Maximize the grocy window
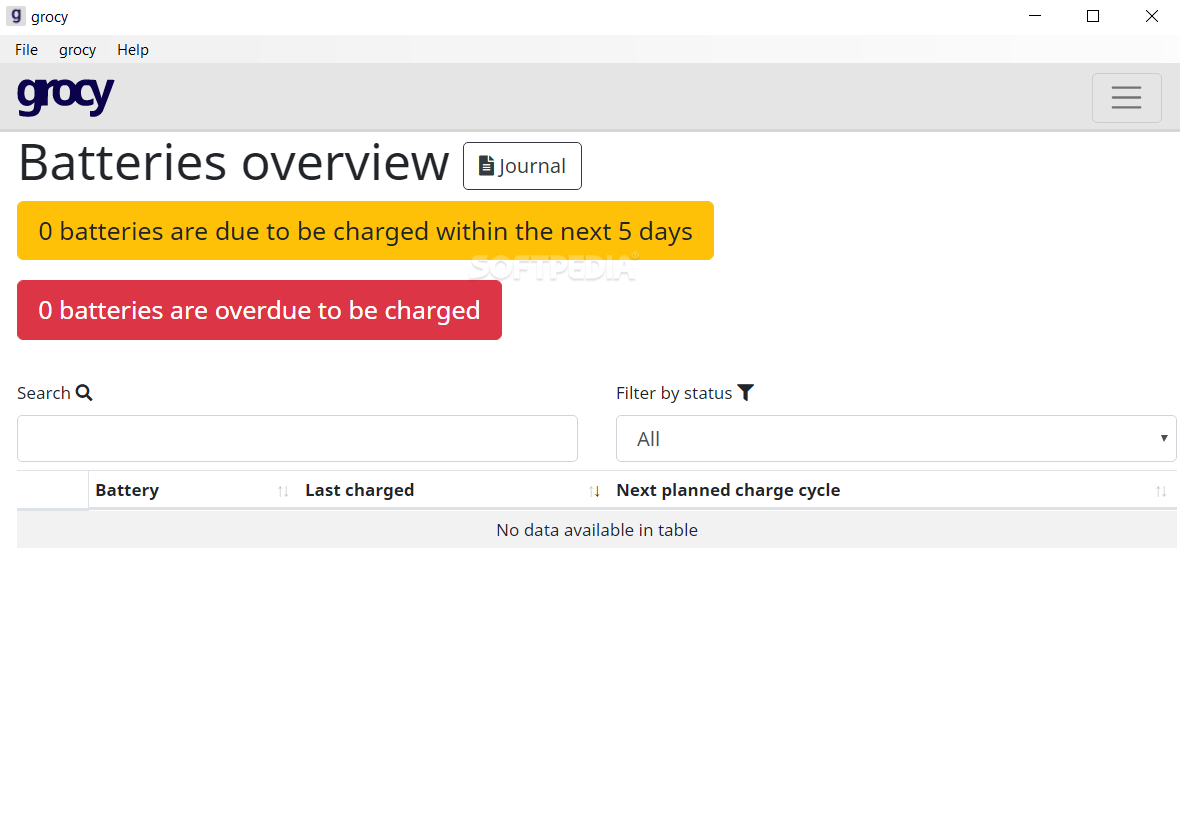 [x=1093, y=16]
